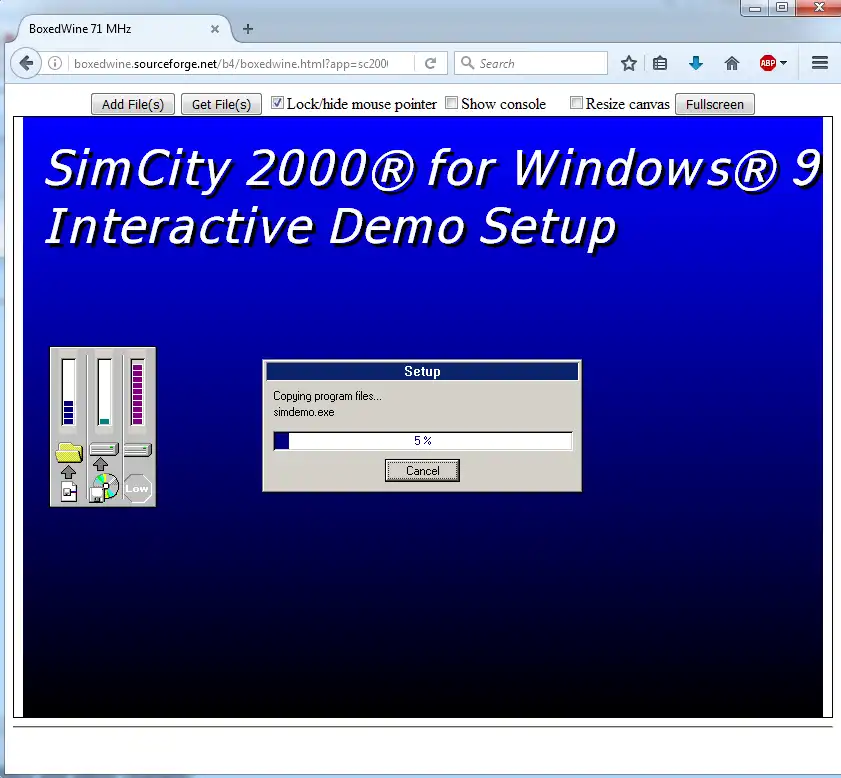Close the browser window
This screenshot has width=841, height=778.
pyautogui.click(x=818, y=8)
